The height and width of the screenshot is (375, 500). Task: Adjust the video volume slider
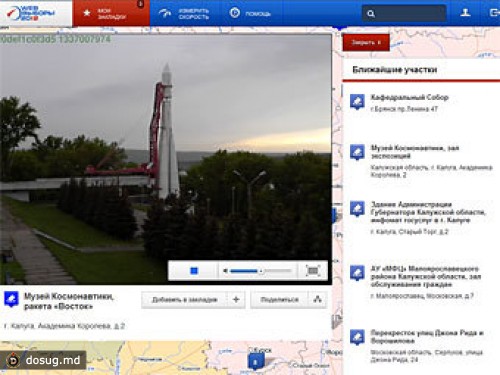tap(261, 271)
